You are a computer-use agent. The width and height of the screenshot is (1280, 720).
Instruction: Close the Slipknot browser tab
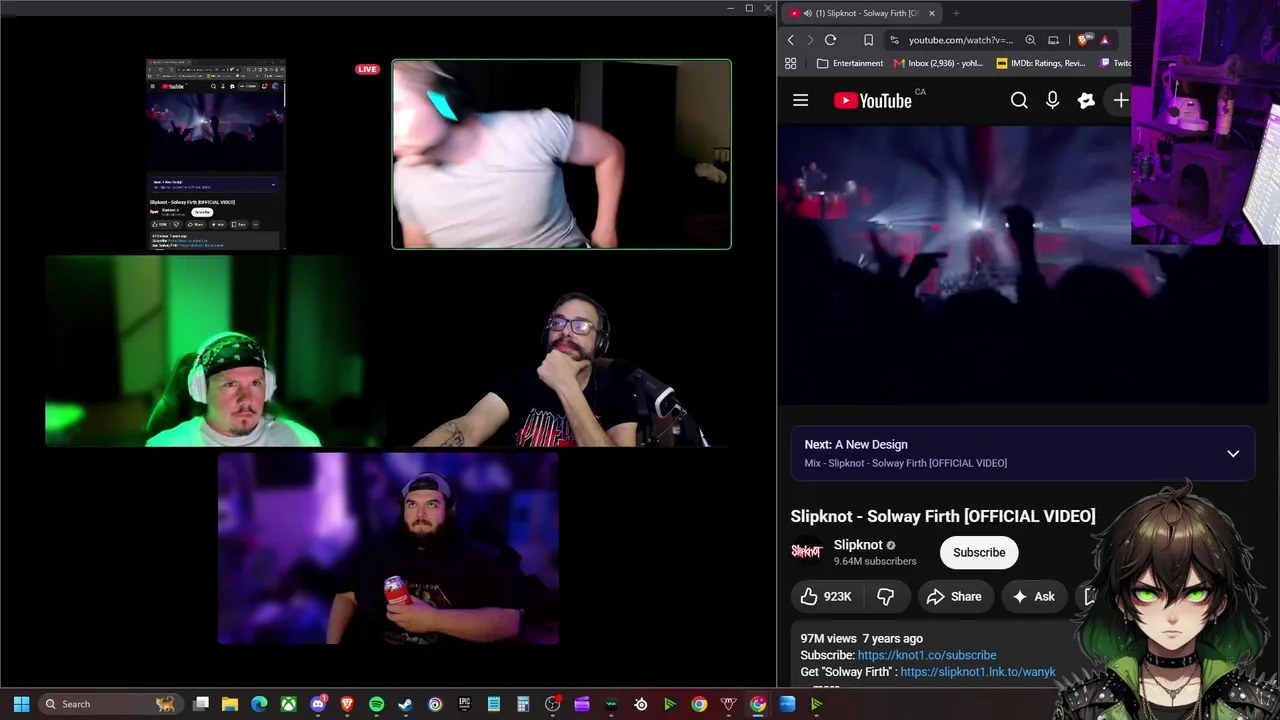tap(931, 13)
